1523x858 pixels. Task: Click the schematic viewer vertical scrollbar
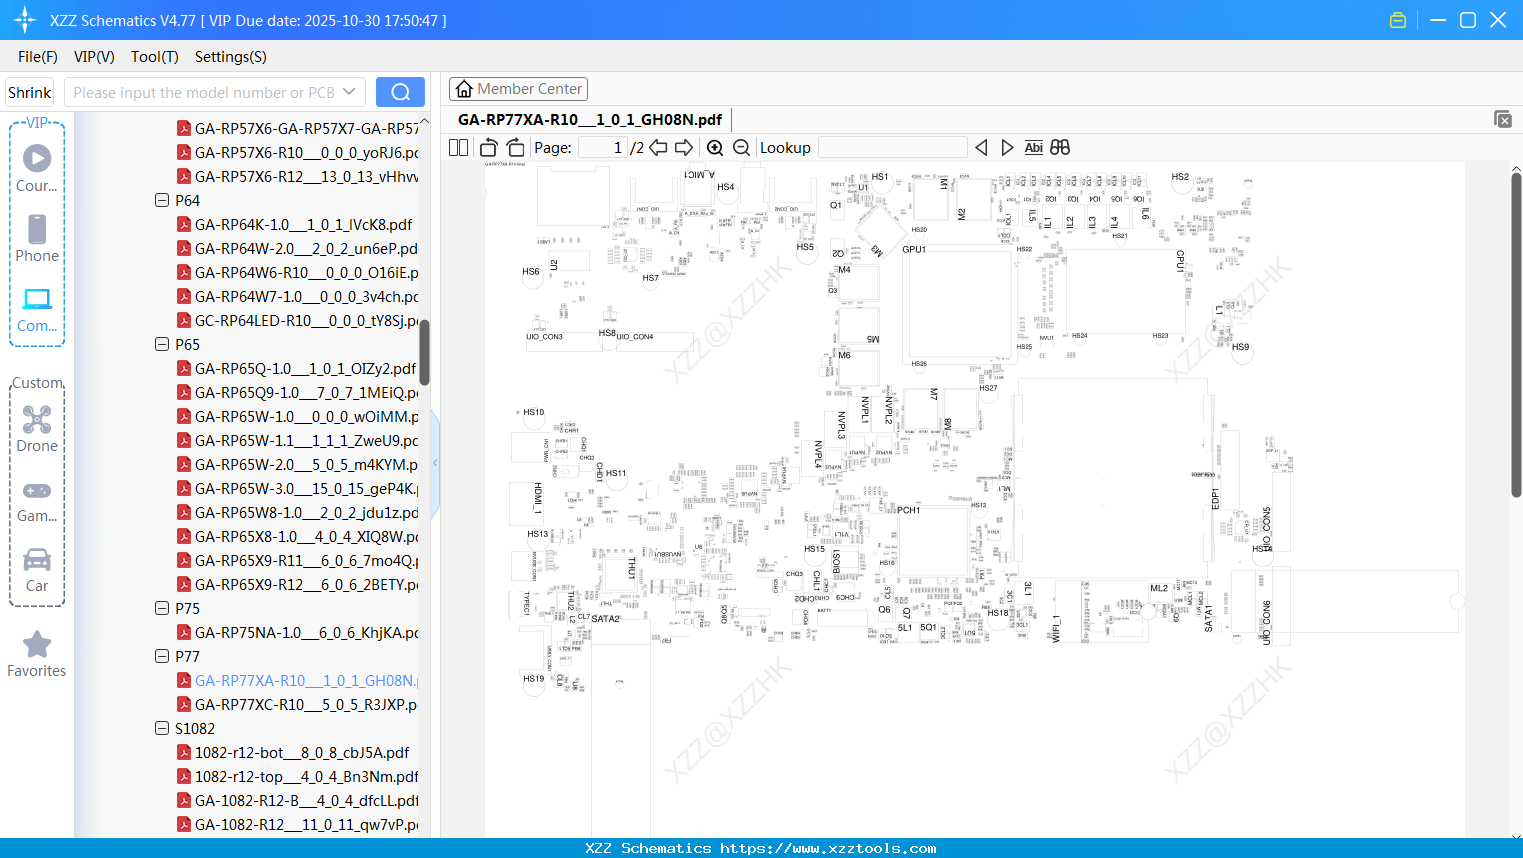pos(1516,335)
